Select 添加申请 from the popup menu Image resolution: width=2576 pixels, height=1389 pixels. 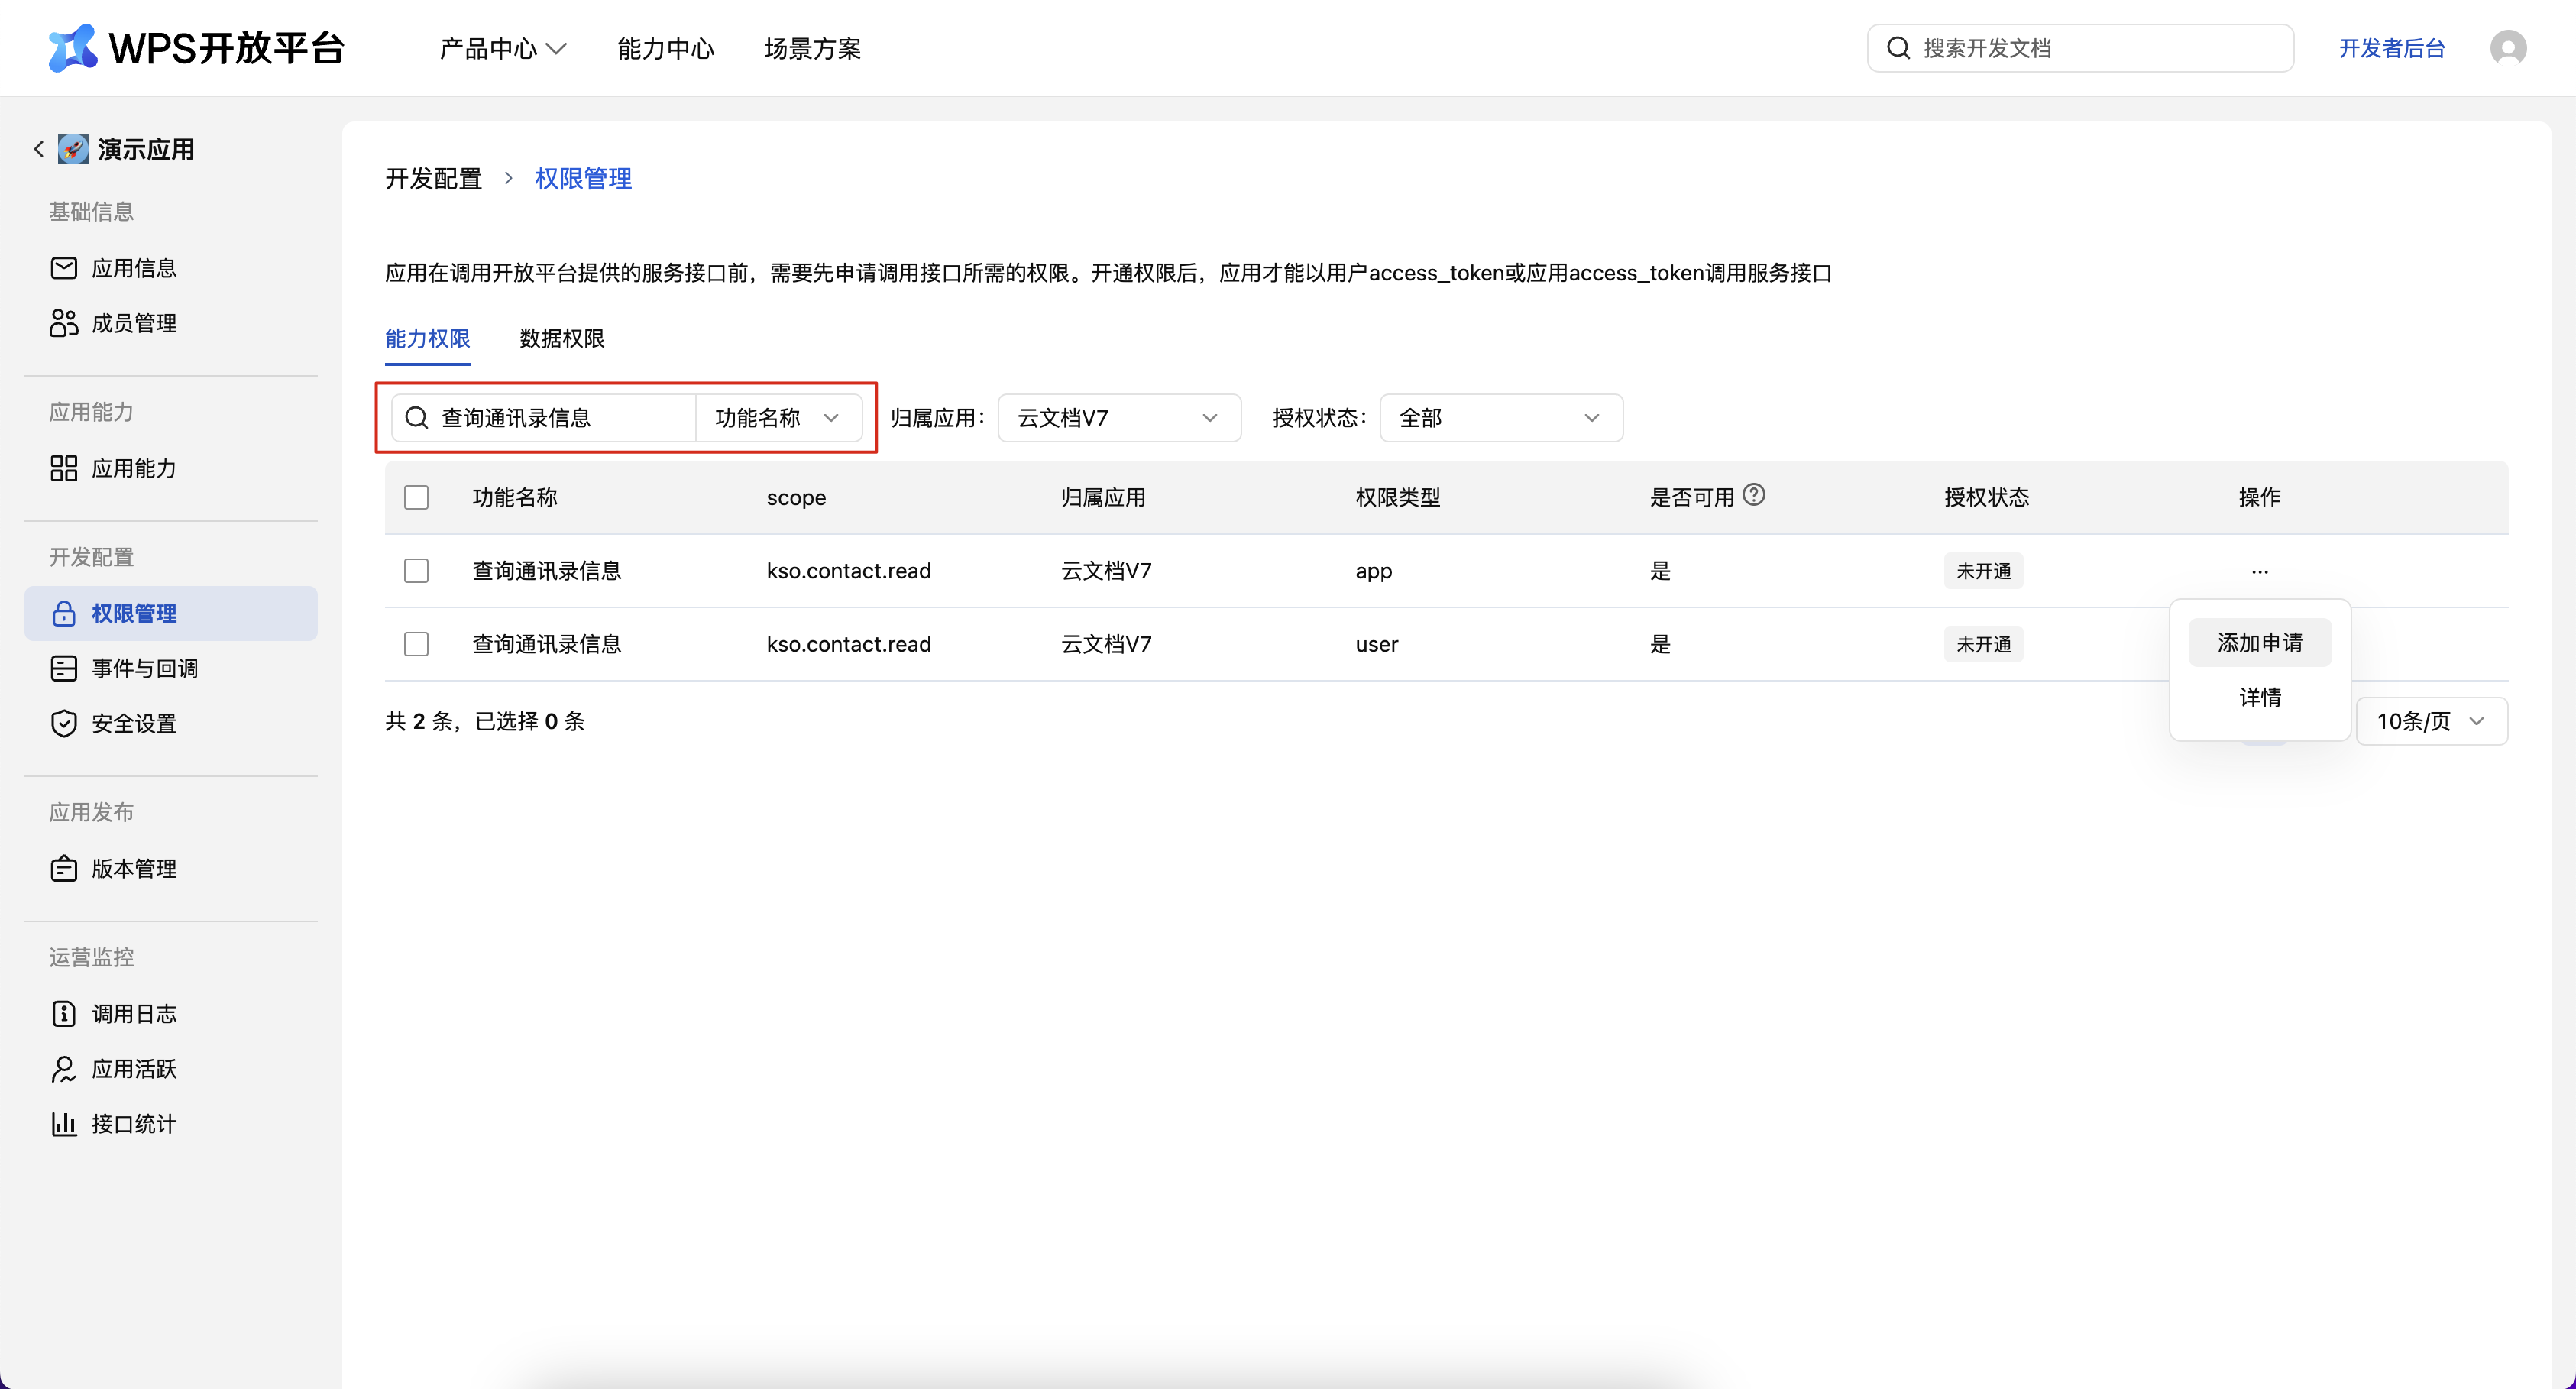[x=2259, y=642]
